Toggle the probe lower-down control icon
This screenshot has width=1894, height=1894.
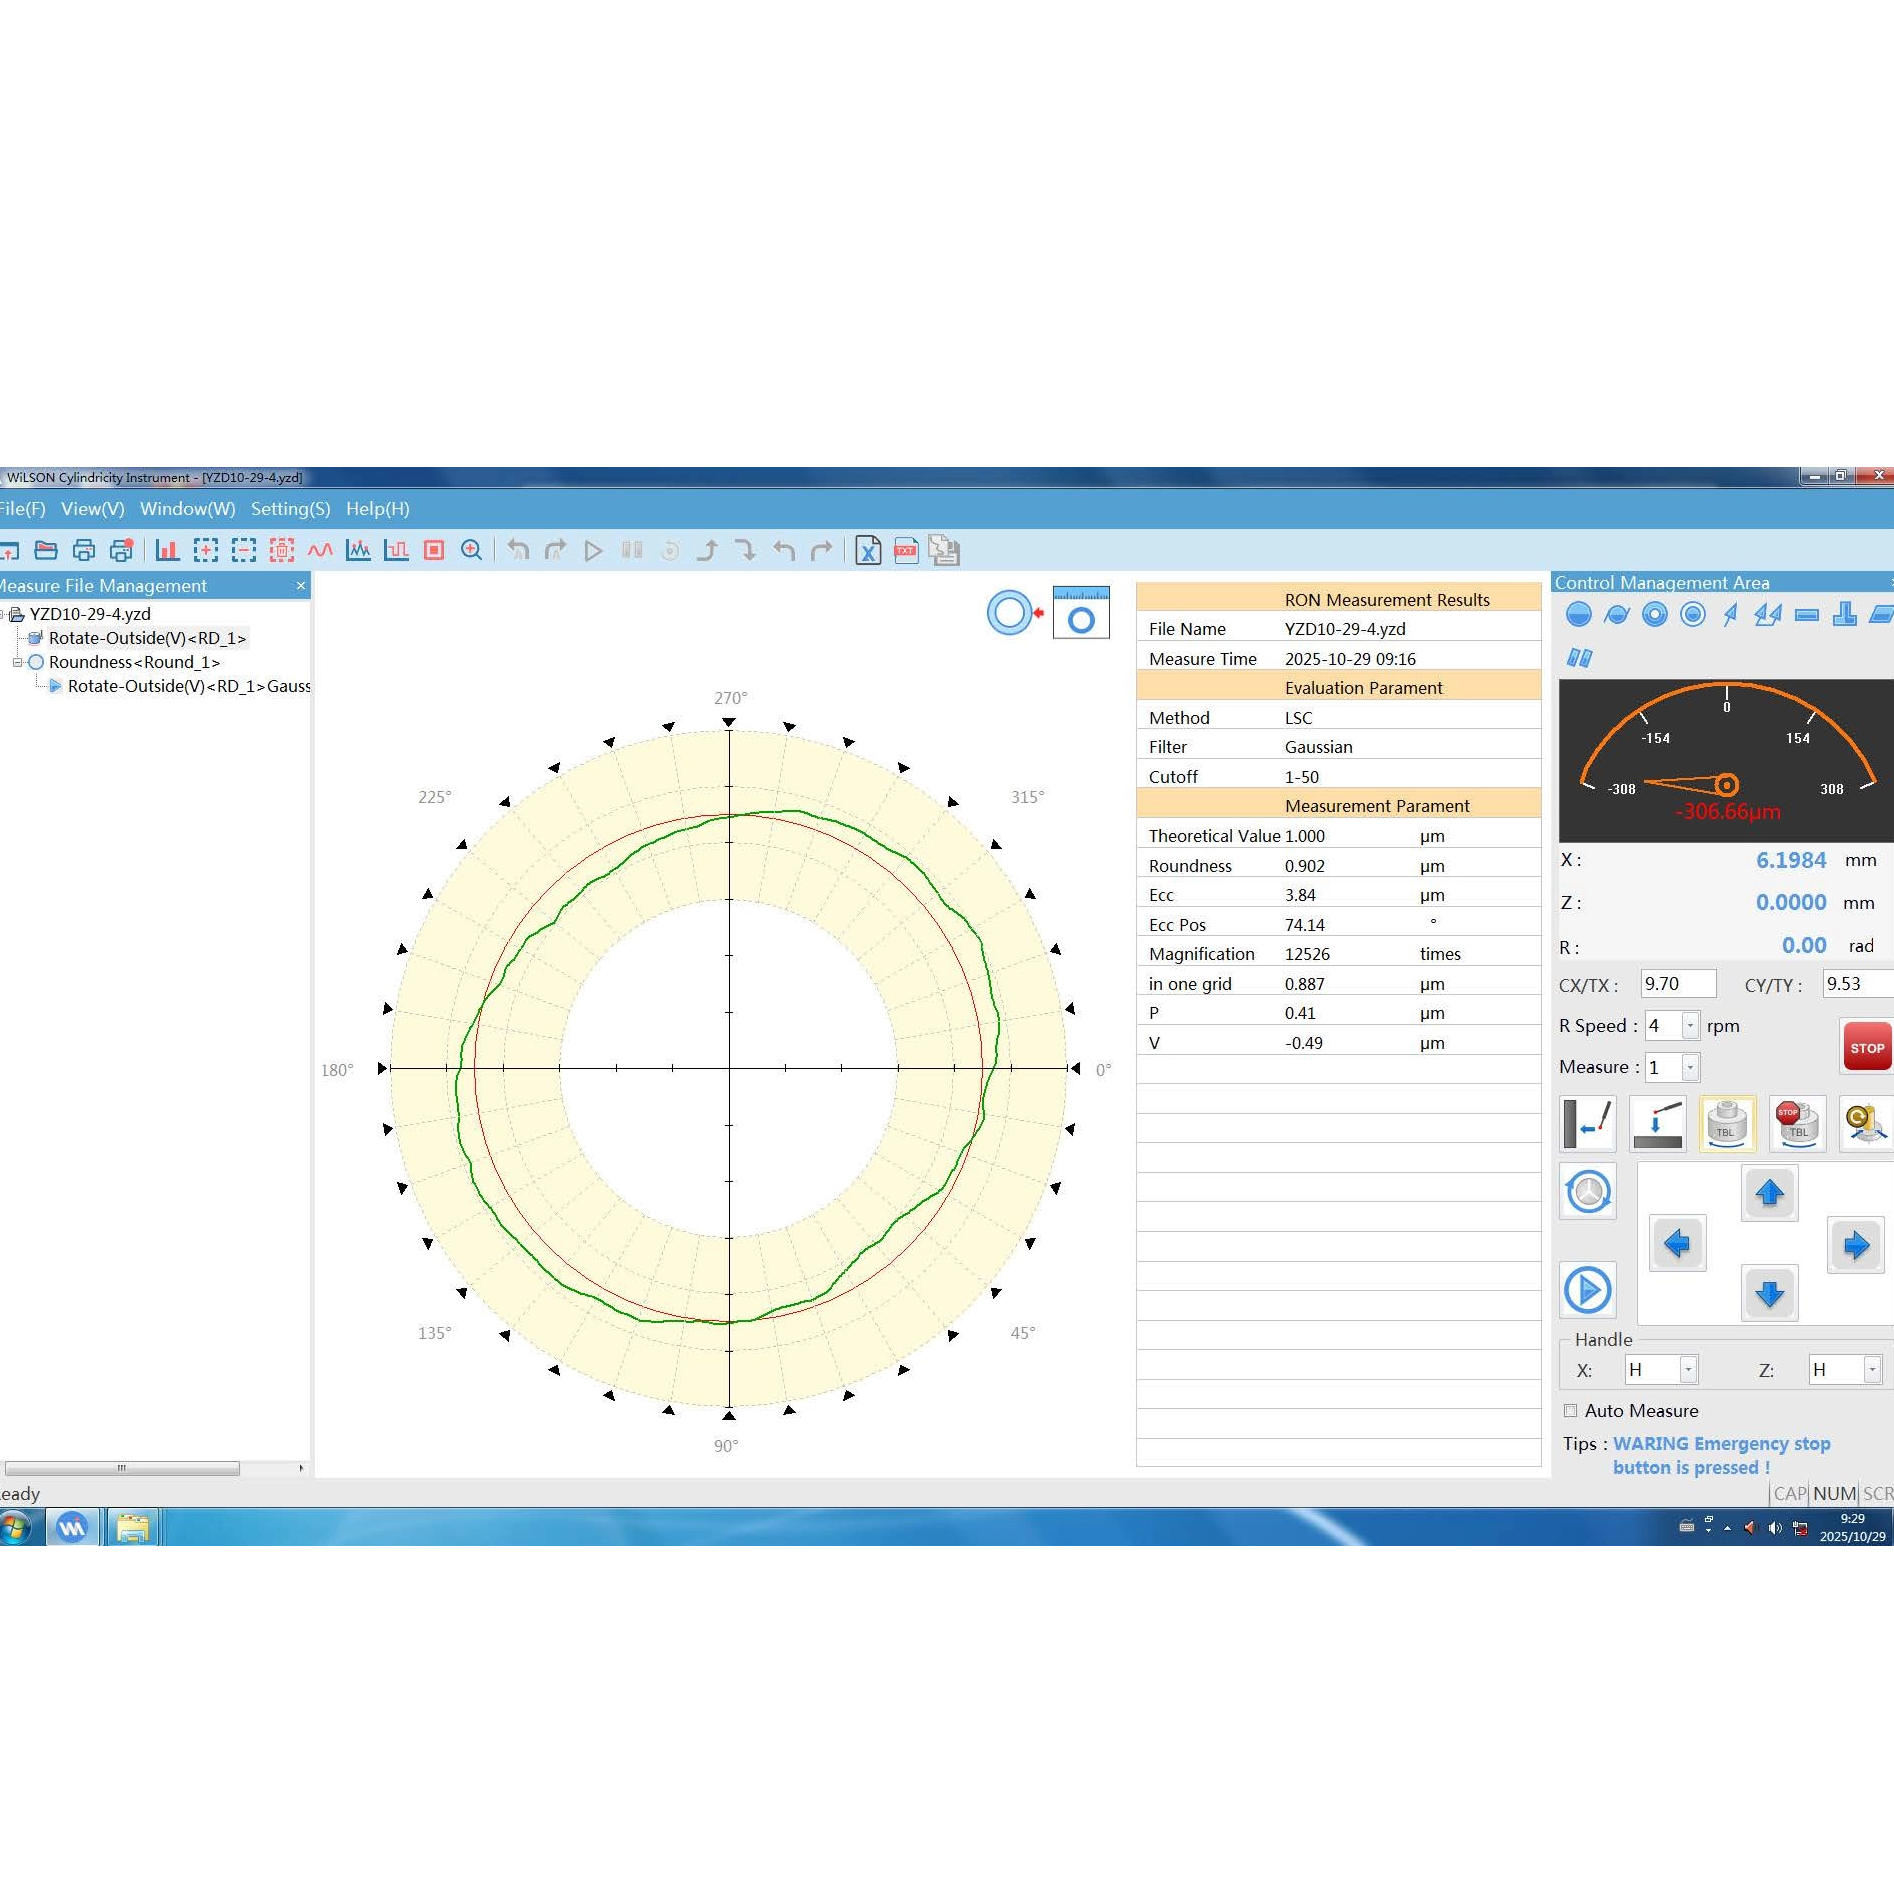[x=1657, y=1123]
